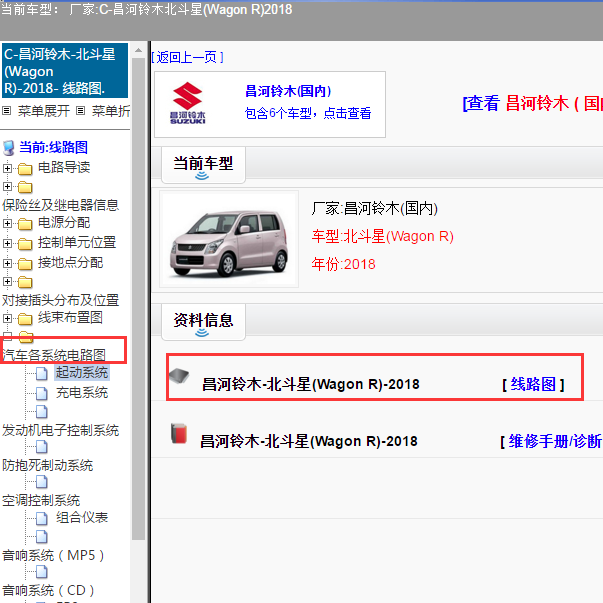
Task: Open the [线路图] link
Action: [x=533, y=384]
